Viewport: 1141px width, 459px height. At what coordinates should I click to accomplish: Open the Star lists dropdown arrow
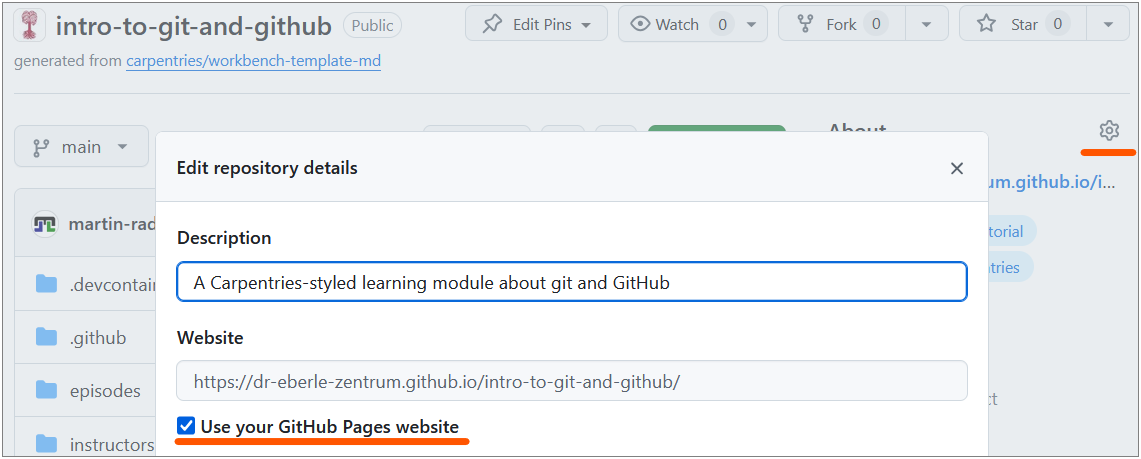1108,24
